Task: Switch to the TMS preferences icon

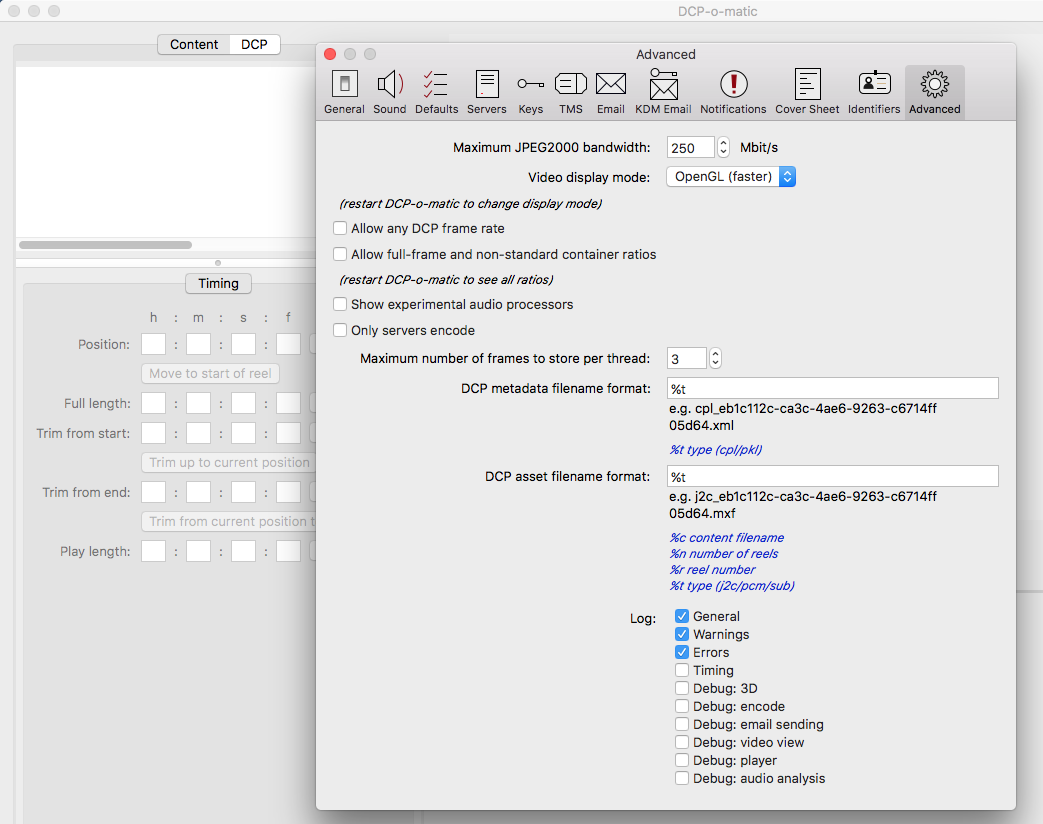Action: click(571, 92)
